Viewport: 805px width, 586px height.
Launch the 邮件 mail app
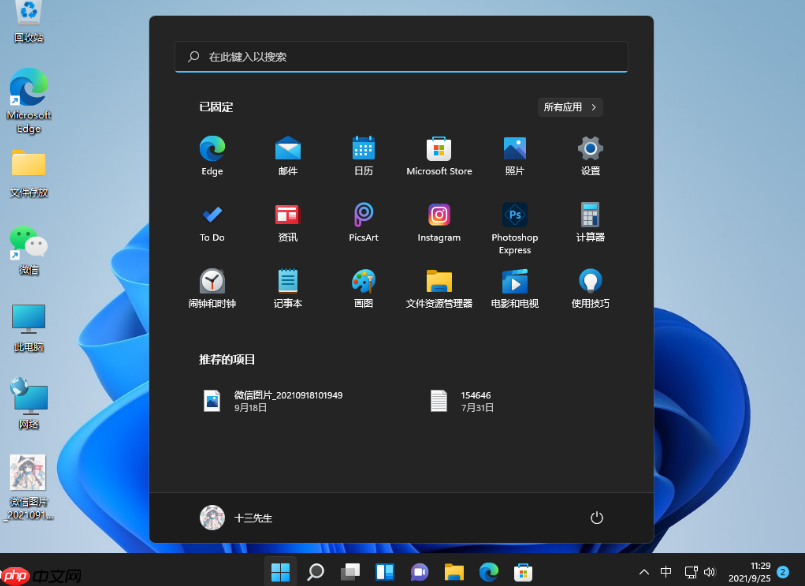pyautogui.click(x=288, y=156)
